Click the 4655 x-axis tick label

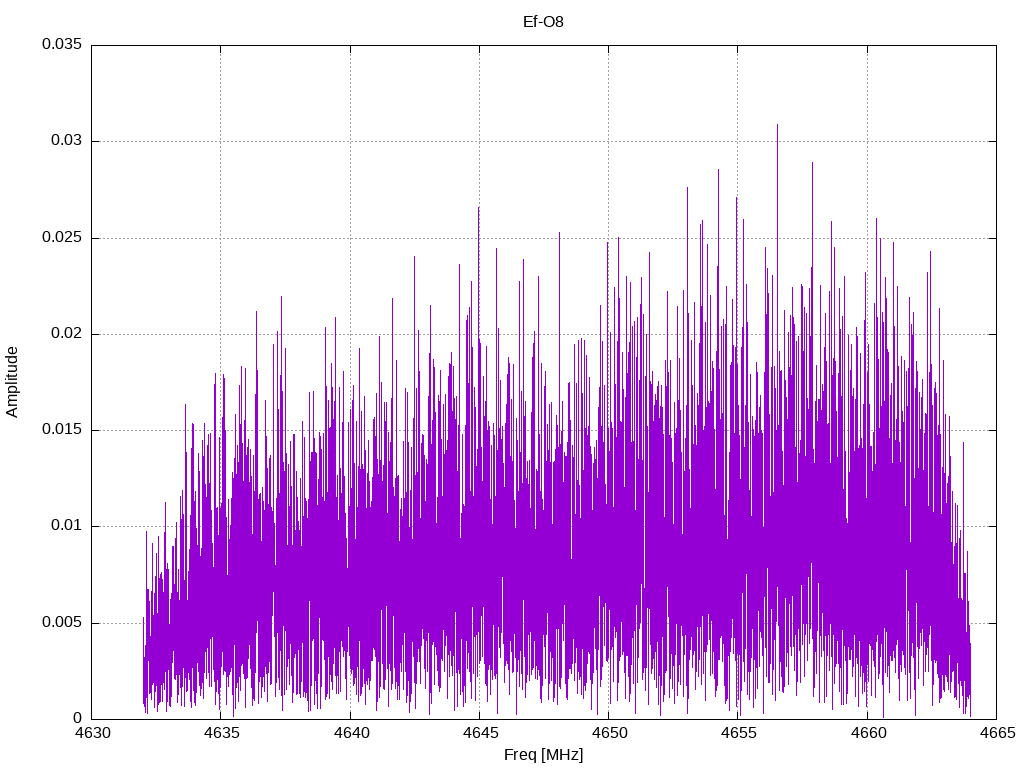click(x=739, y=733)
